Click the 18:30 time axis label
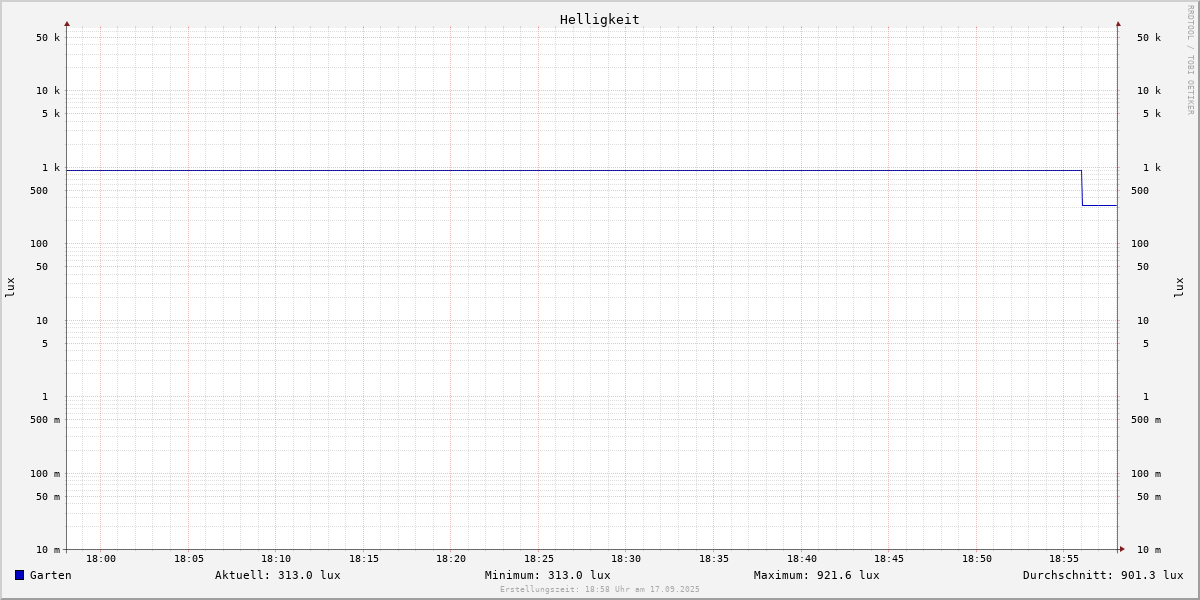 [626, 559]
